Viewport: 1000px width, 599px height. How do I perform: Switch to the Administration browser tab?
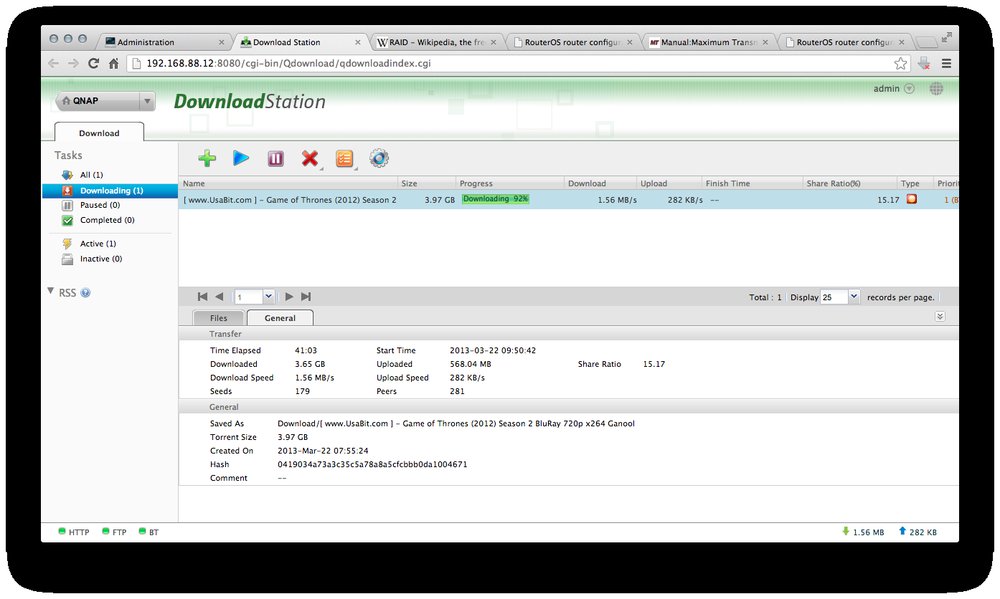click(x=165, y=42)
